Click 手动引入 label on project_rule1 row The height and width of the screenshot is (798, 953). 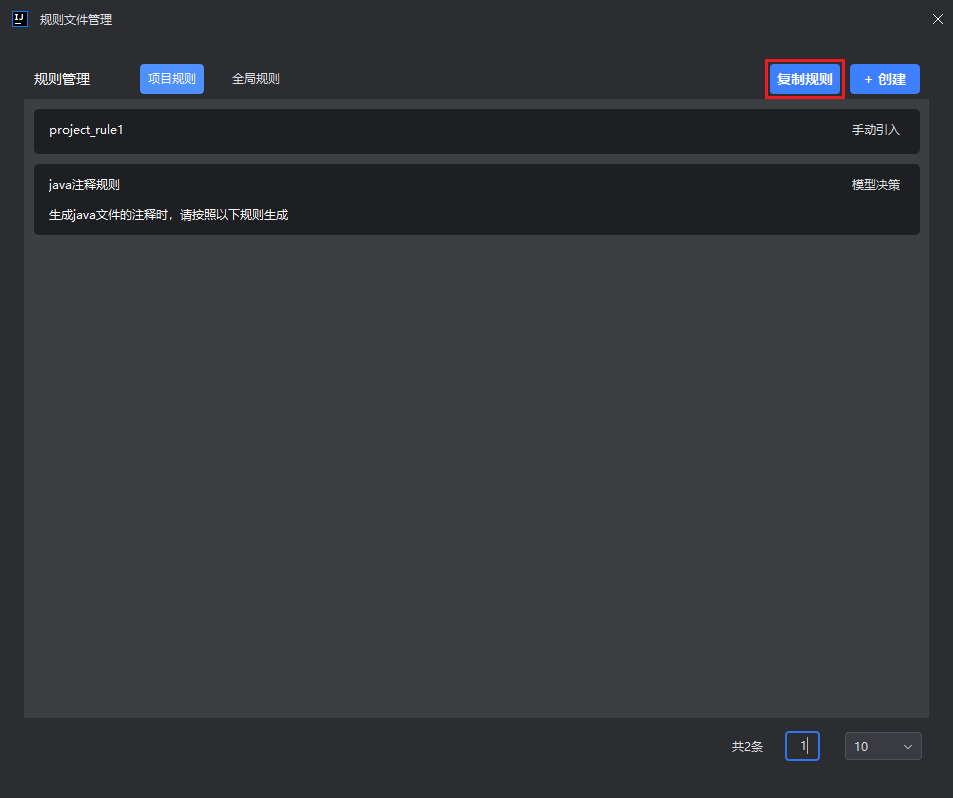point(876,130)
